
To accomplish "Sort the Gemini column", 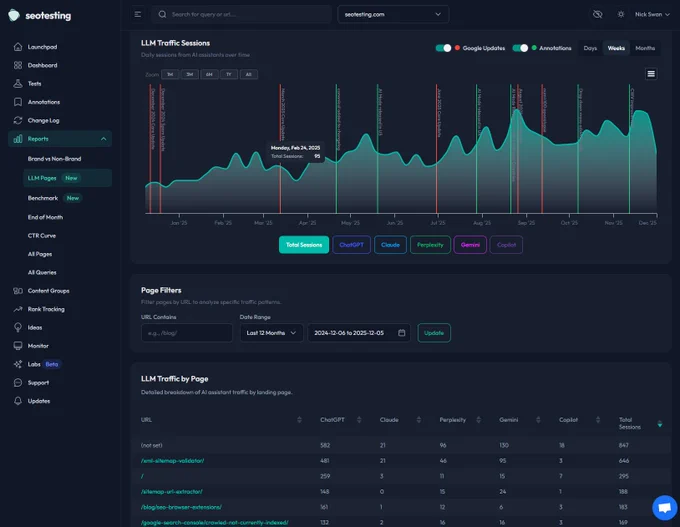I will tap(538, 419).
